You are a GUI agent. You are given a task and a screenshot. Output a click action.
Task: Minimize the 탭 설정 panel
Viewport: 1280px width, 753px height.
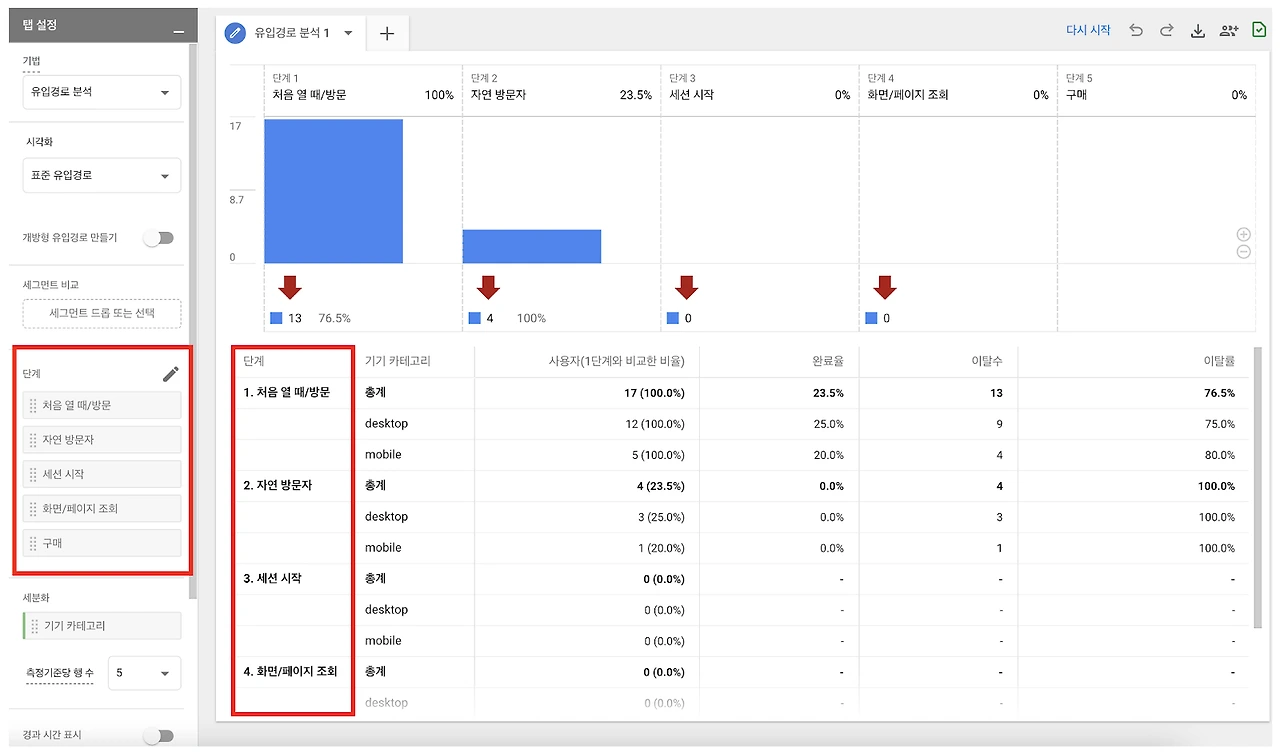[178, 30]
